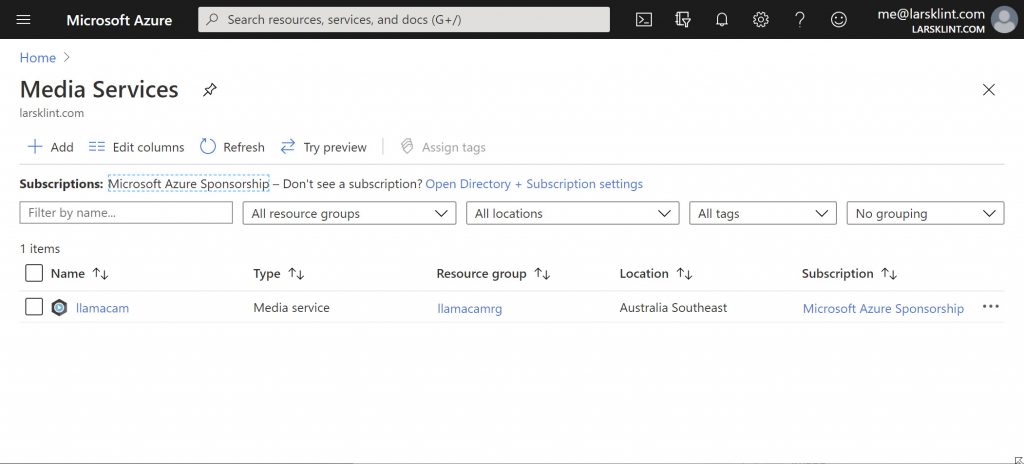Open Directory and subscription filter icon

pos(682,20)
